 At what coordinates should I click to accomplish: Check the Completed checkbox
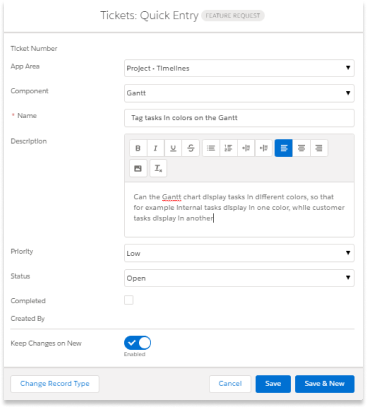129,300
